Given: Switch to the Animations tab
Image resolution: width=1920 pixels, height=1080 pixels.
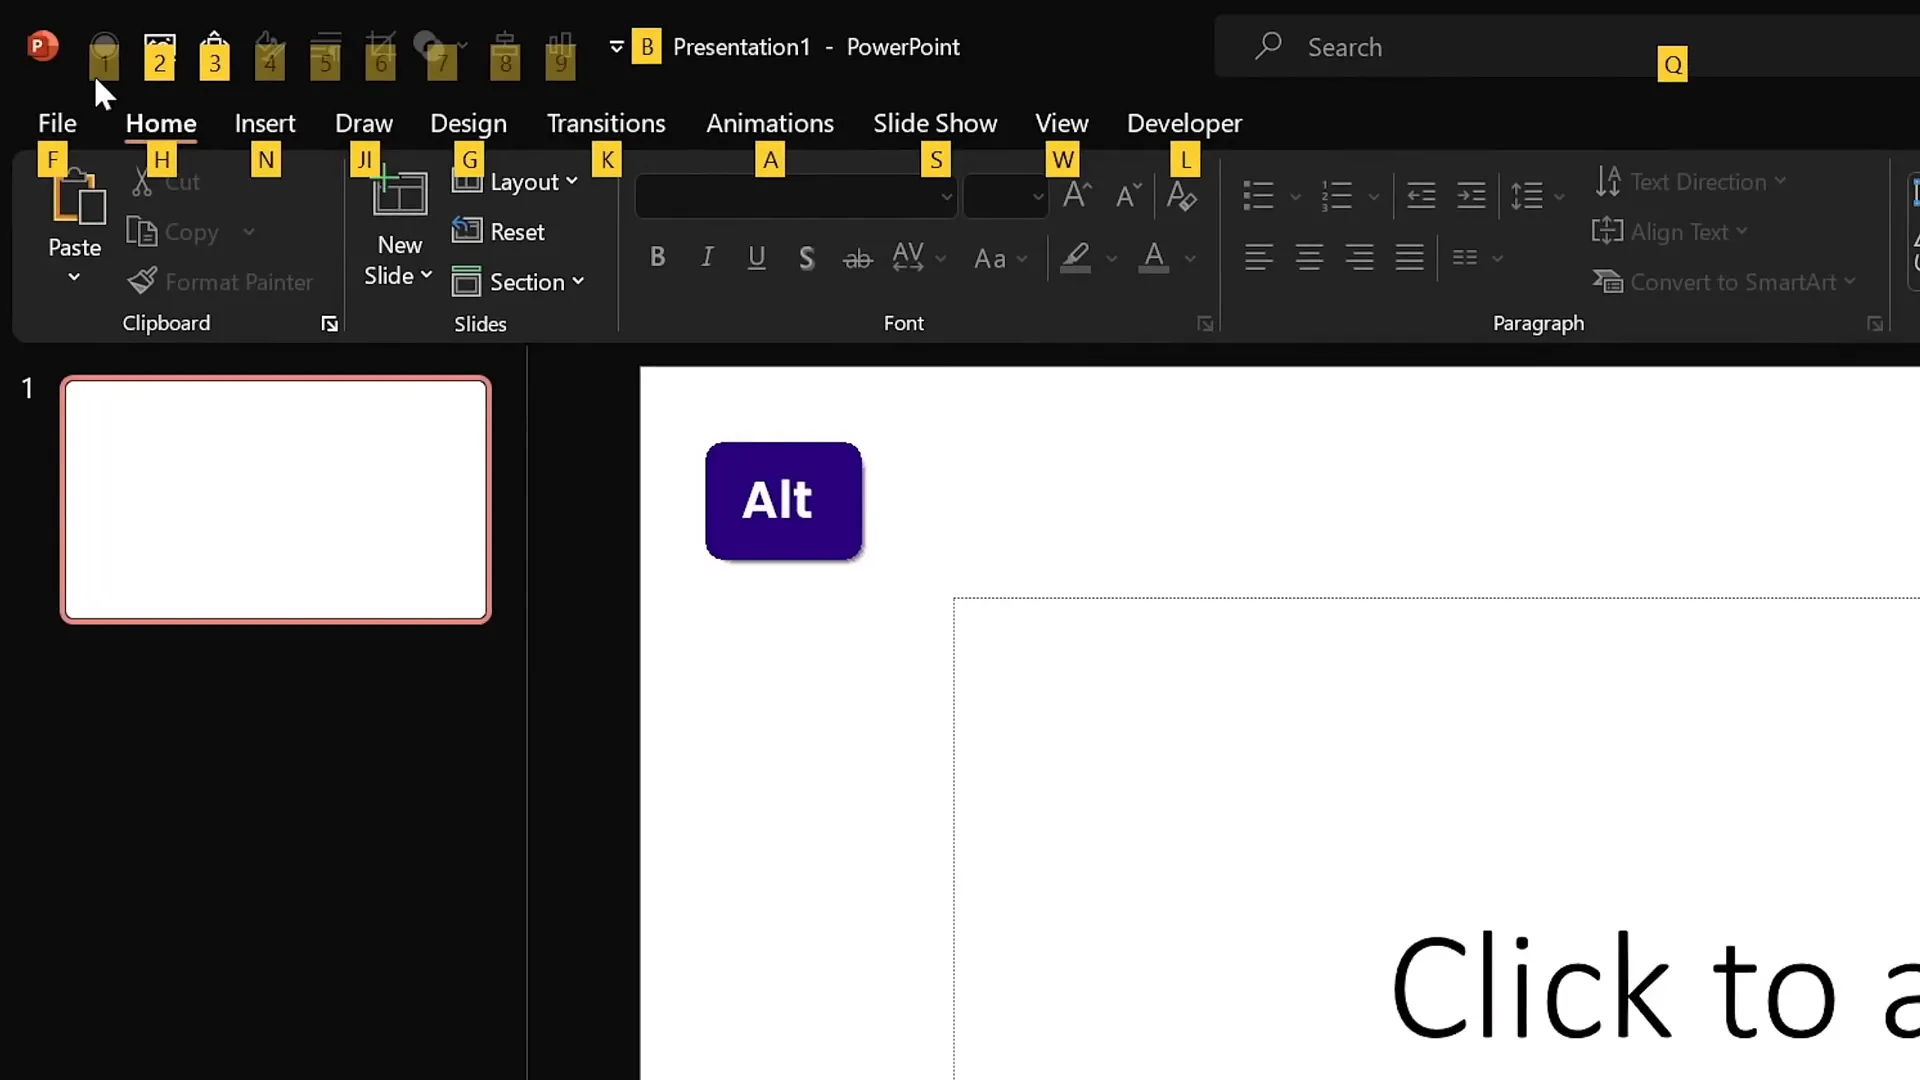Looking at the screenshot, I should [x=770, y=123].
